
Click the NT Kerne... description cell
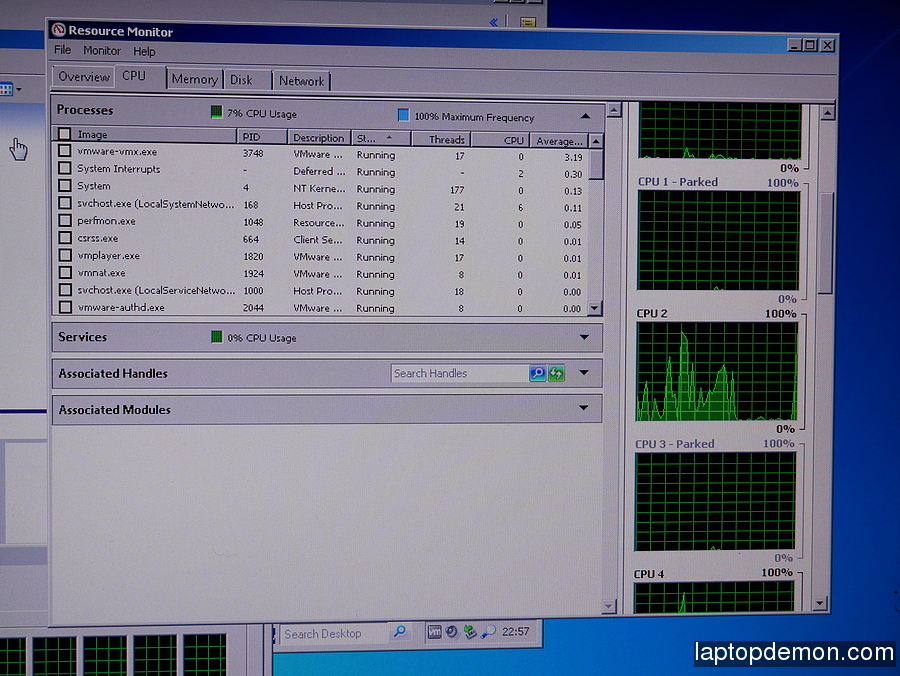click(x=320, y=188)
